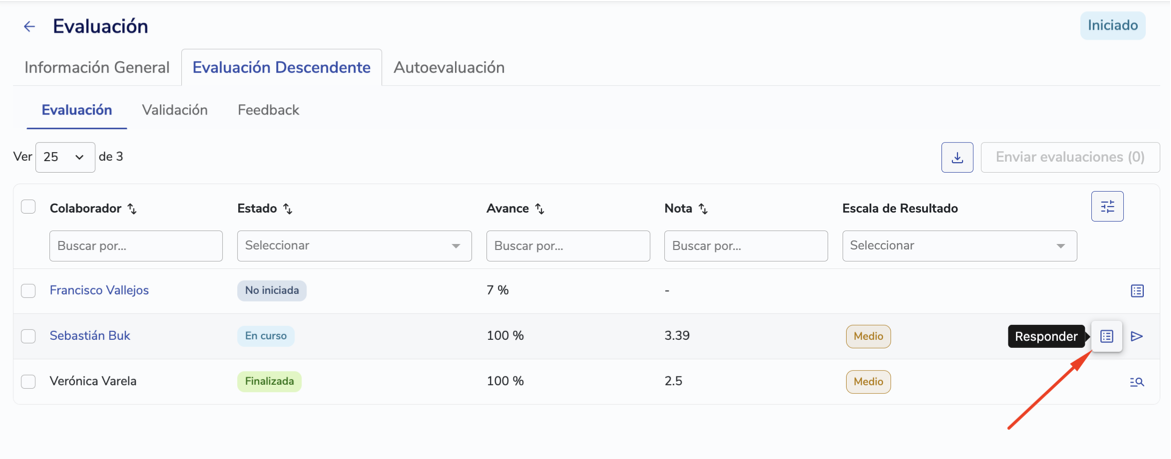Check the Francisco Vallejos row checkbox

(x=28, y=291)
